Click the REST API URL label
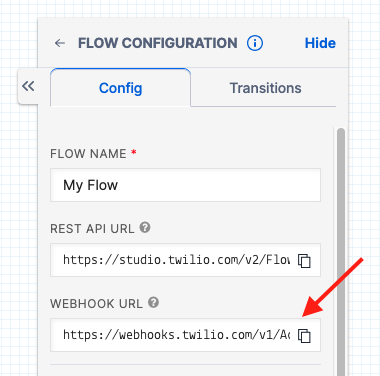The height and width of the screenshot is (376, 380). (x=92, y=229)
